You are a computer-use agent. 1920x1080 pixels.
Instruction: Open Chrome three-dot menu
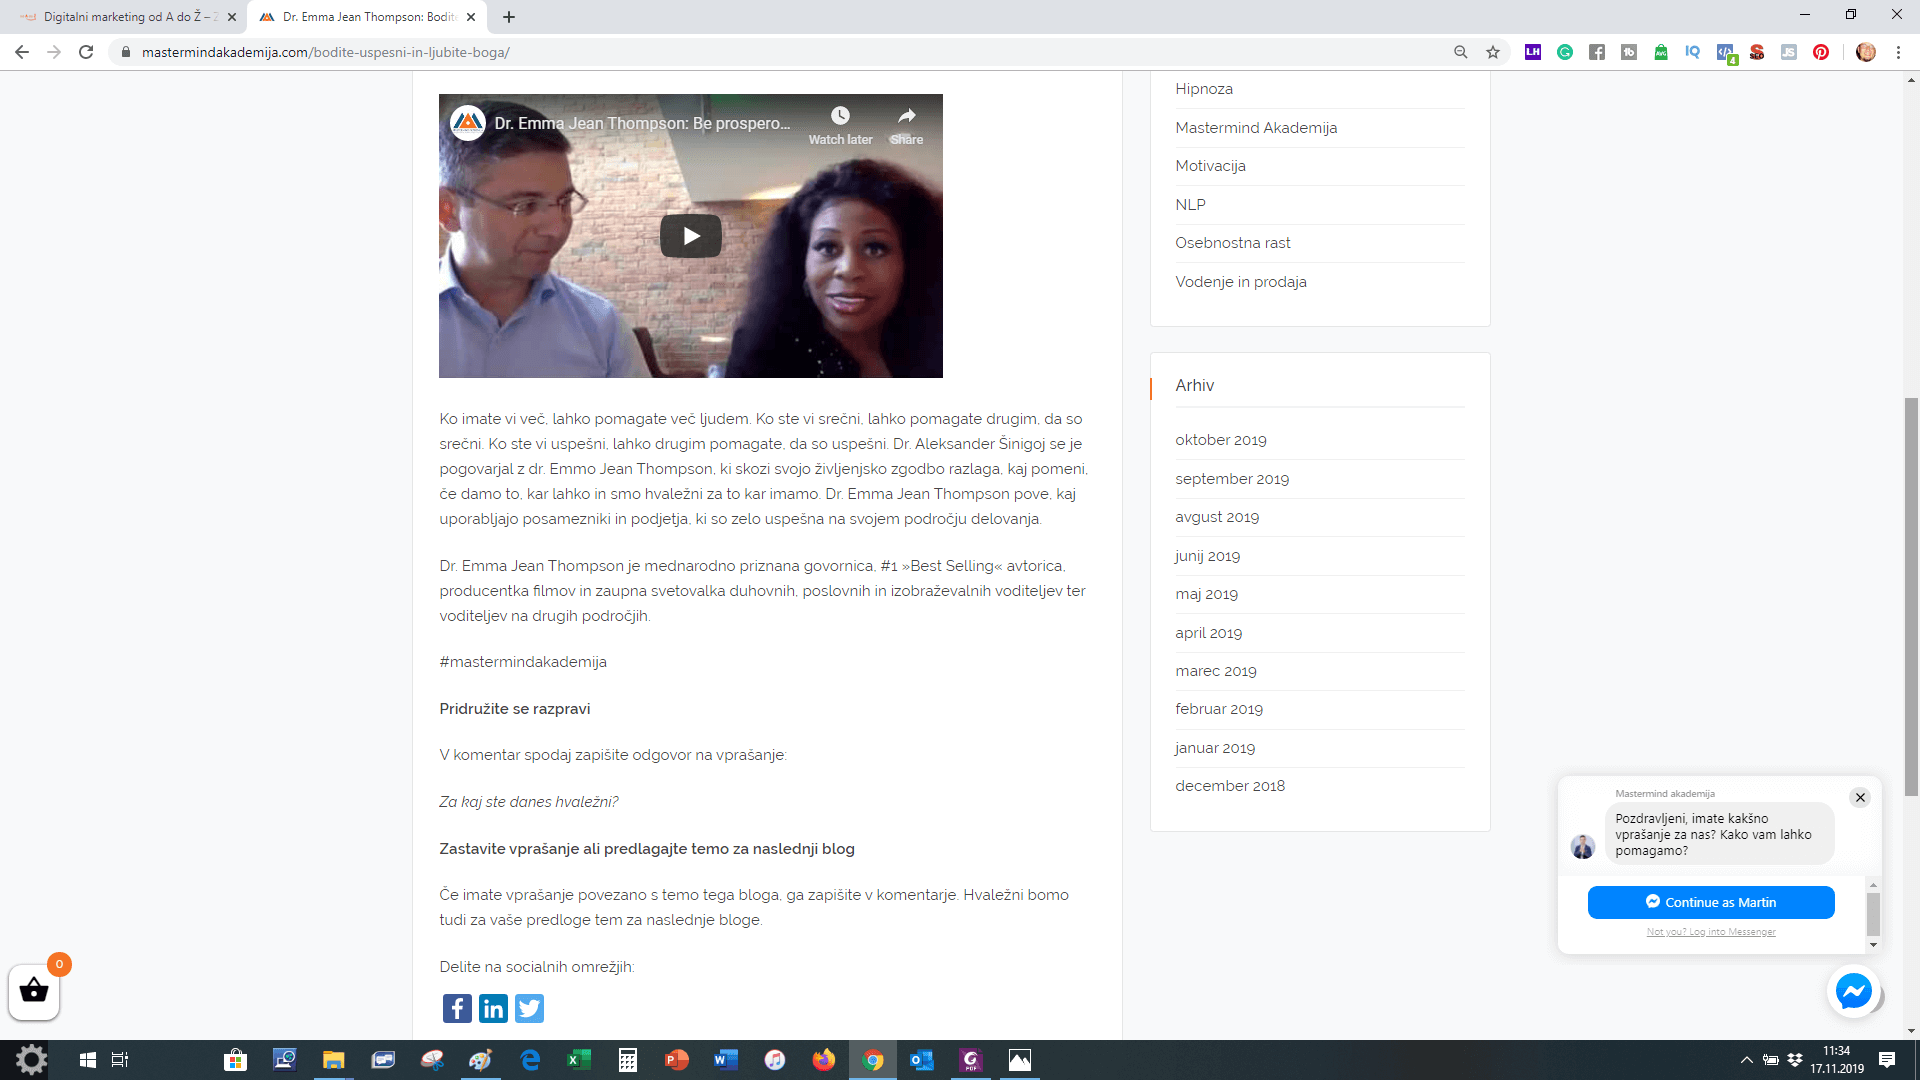[x=1898, y=52]
